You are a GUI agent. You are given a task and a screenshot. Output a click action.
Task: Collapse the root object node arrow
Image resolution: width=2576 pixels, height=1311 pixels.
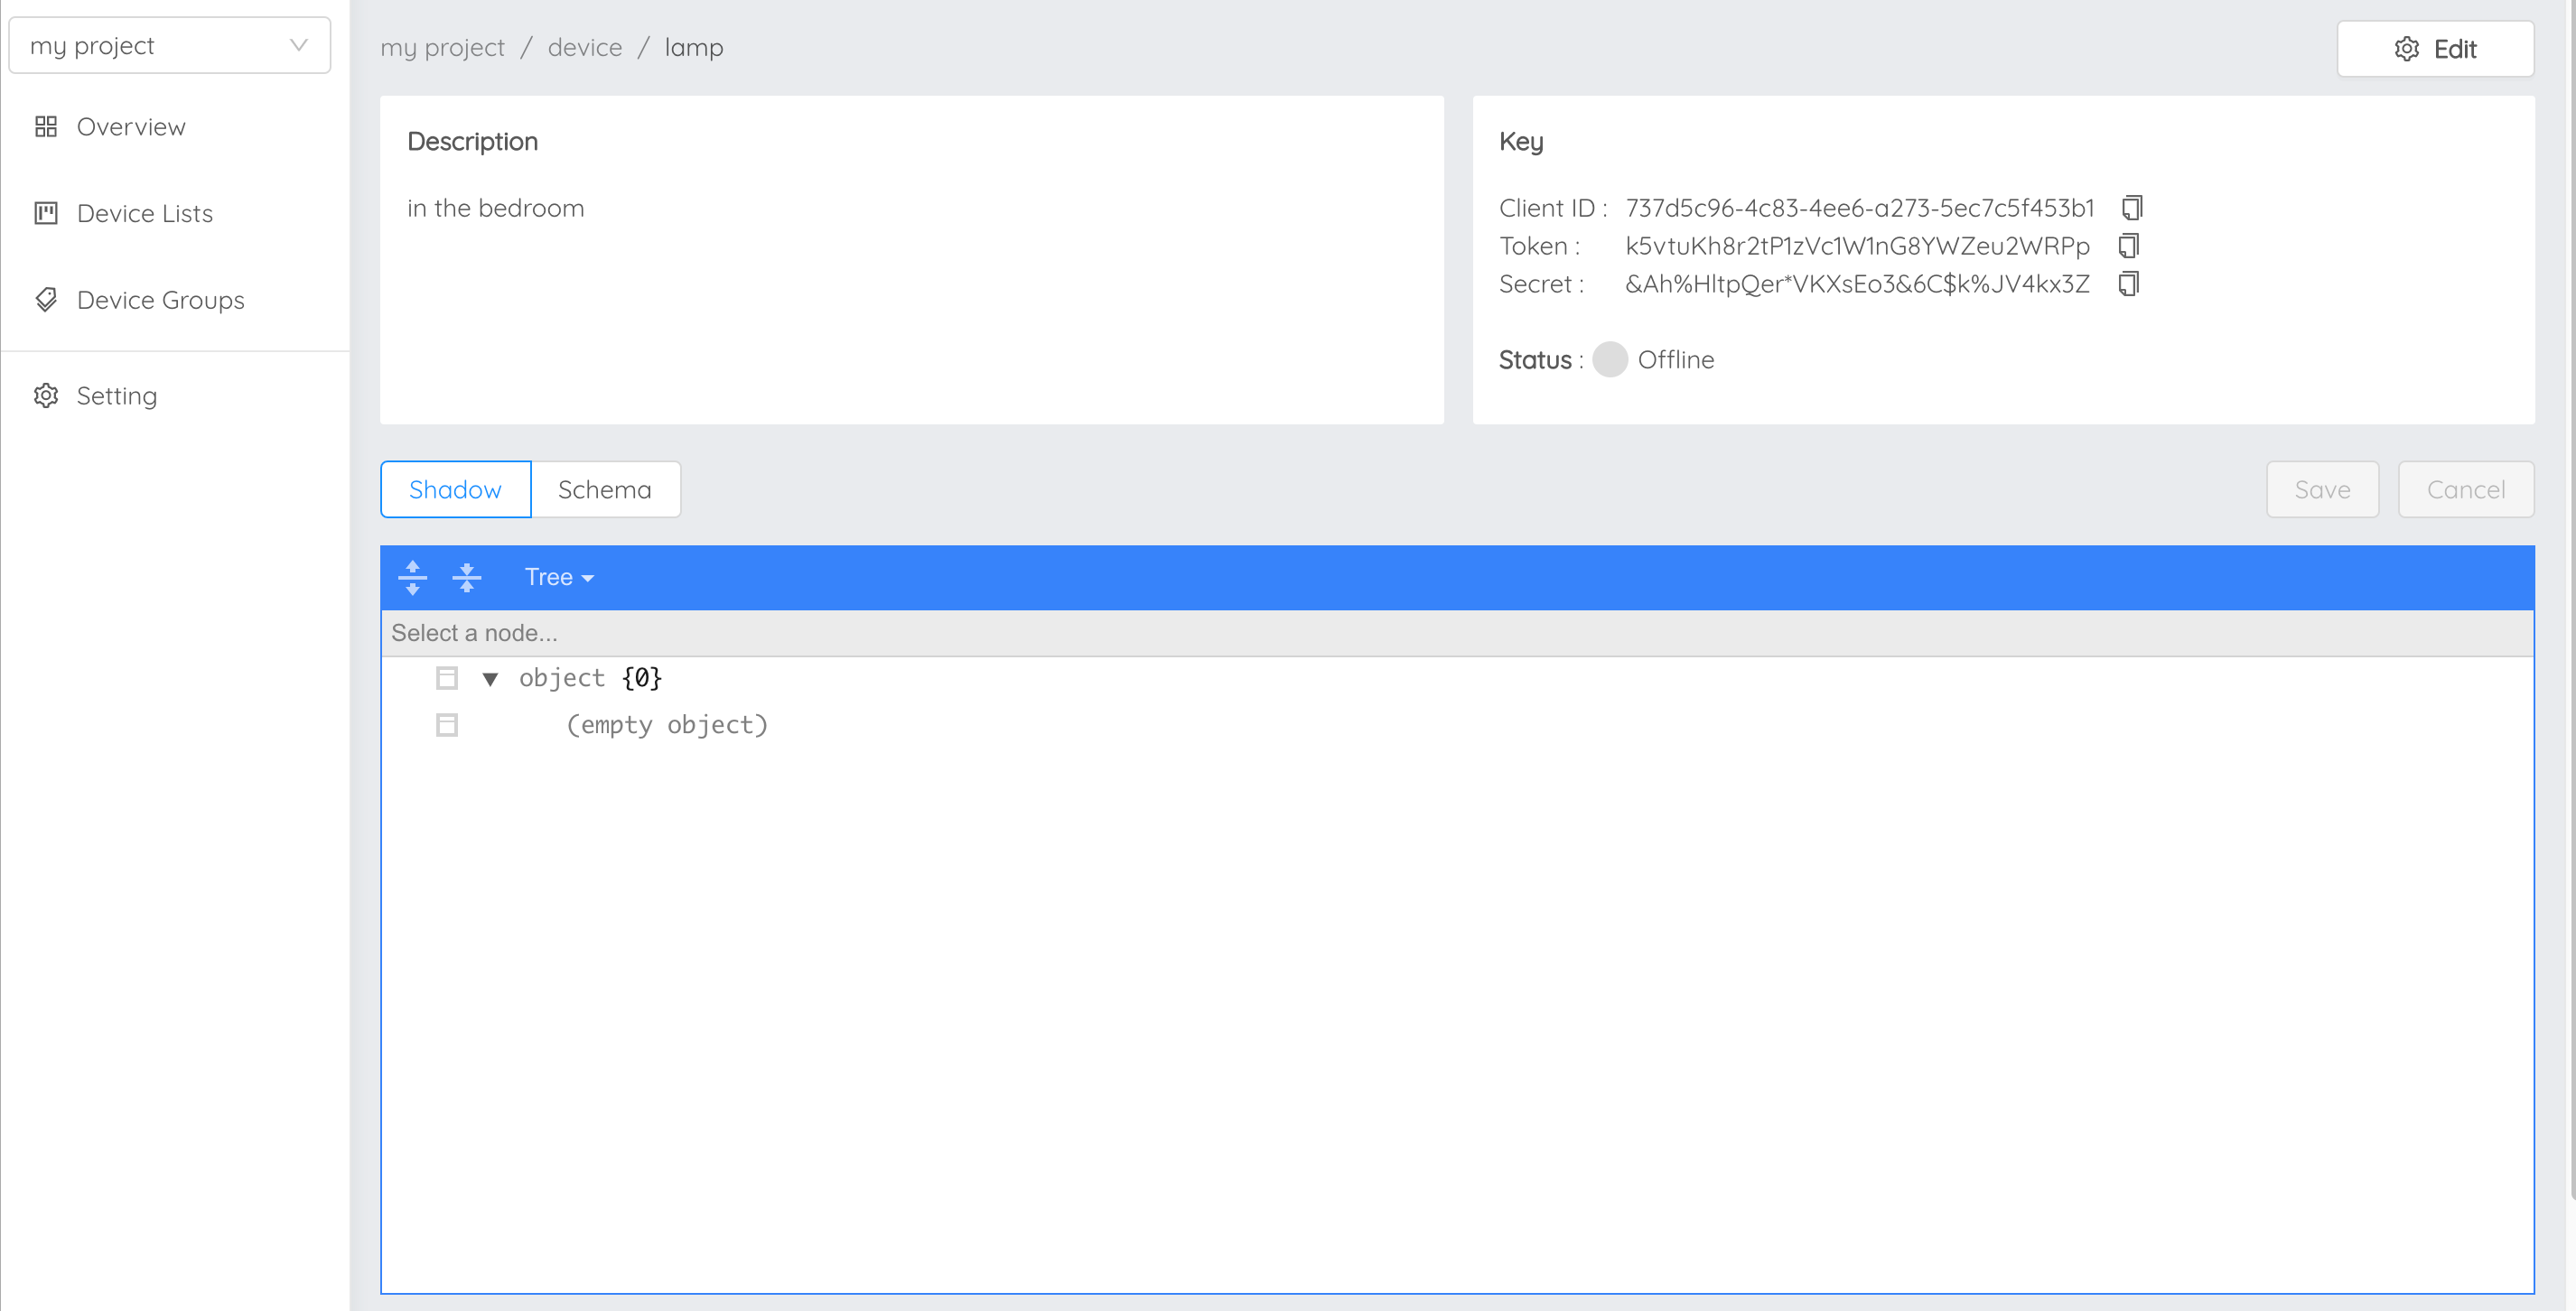coord(490,679)
